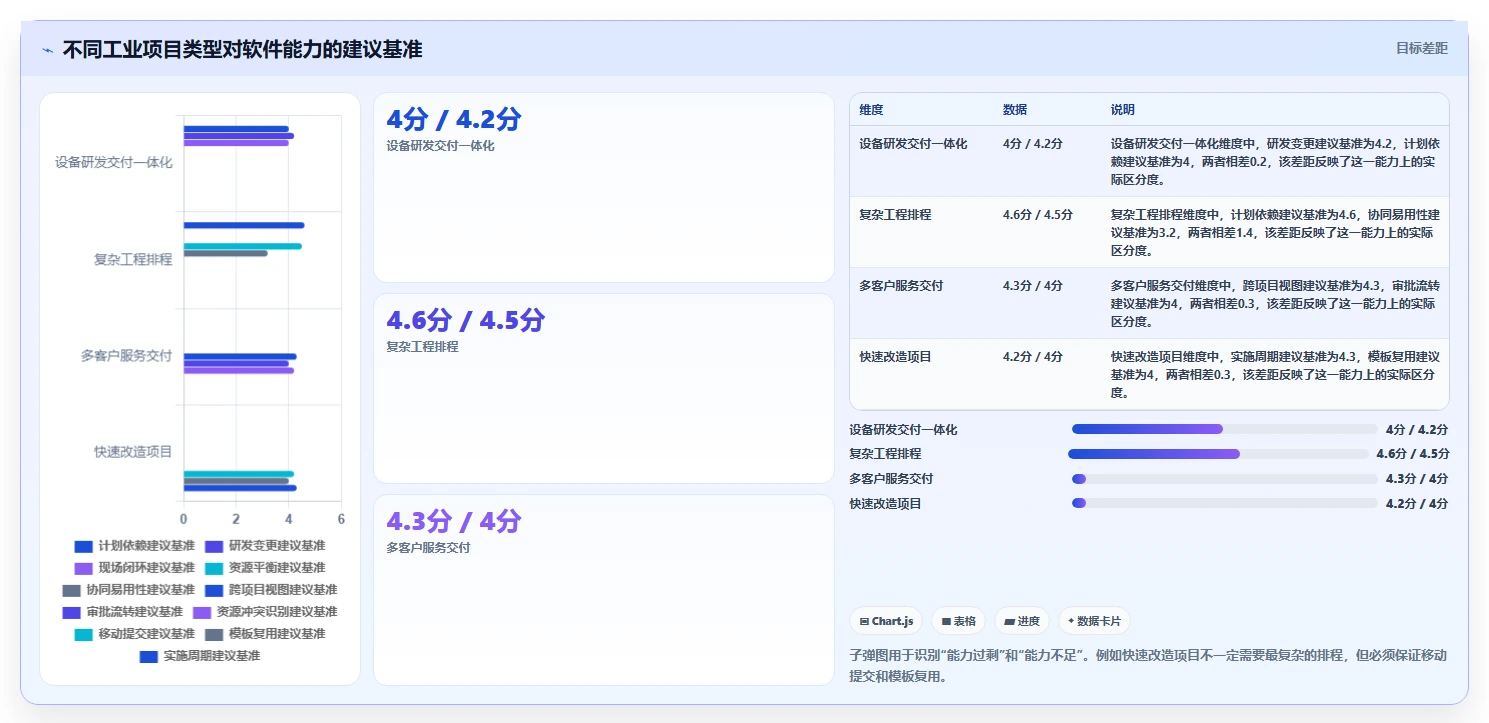This screenshot has height=723, width=1489.
Task: Hide the 现场闭环建议基准 dataset via legend
Action: click(x=134, y=568)
